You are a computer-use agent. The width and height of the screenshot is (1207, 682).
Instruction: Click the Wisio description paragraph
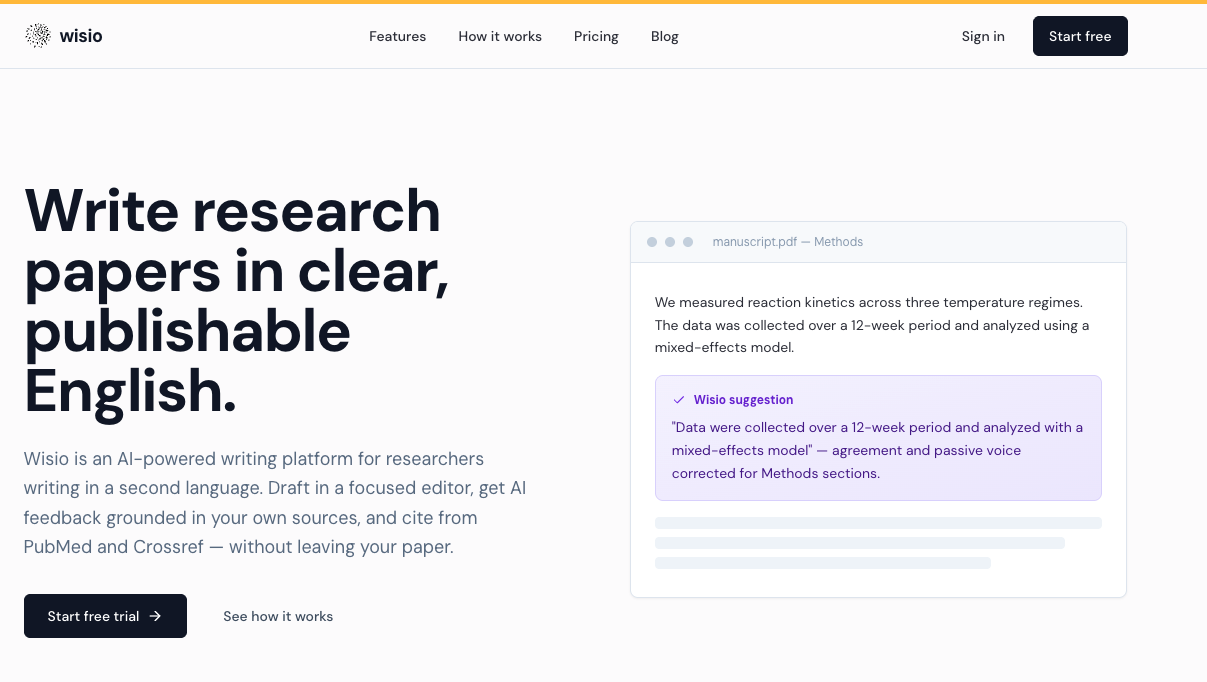tap(275, 503)
